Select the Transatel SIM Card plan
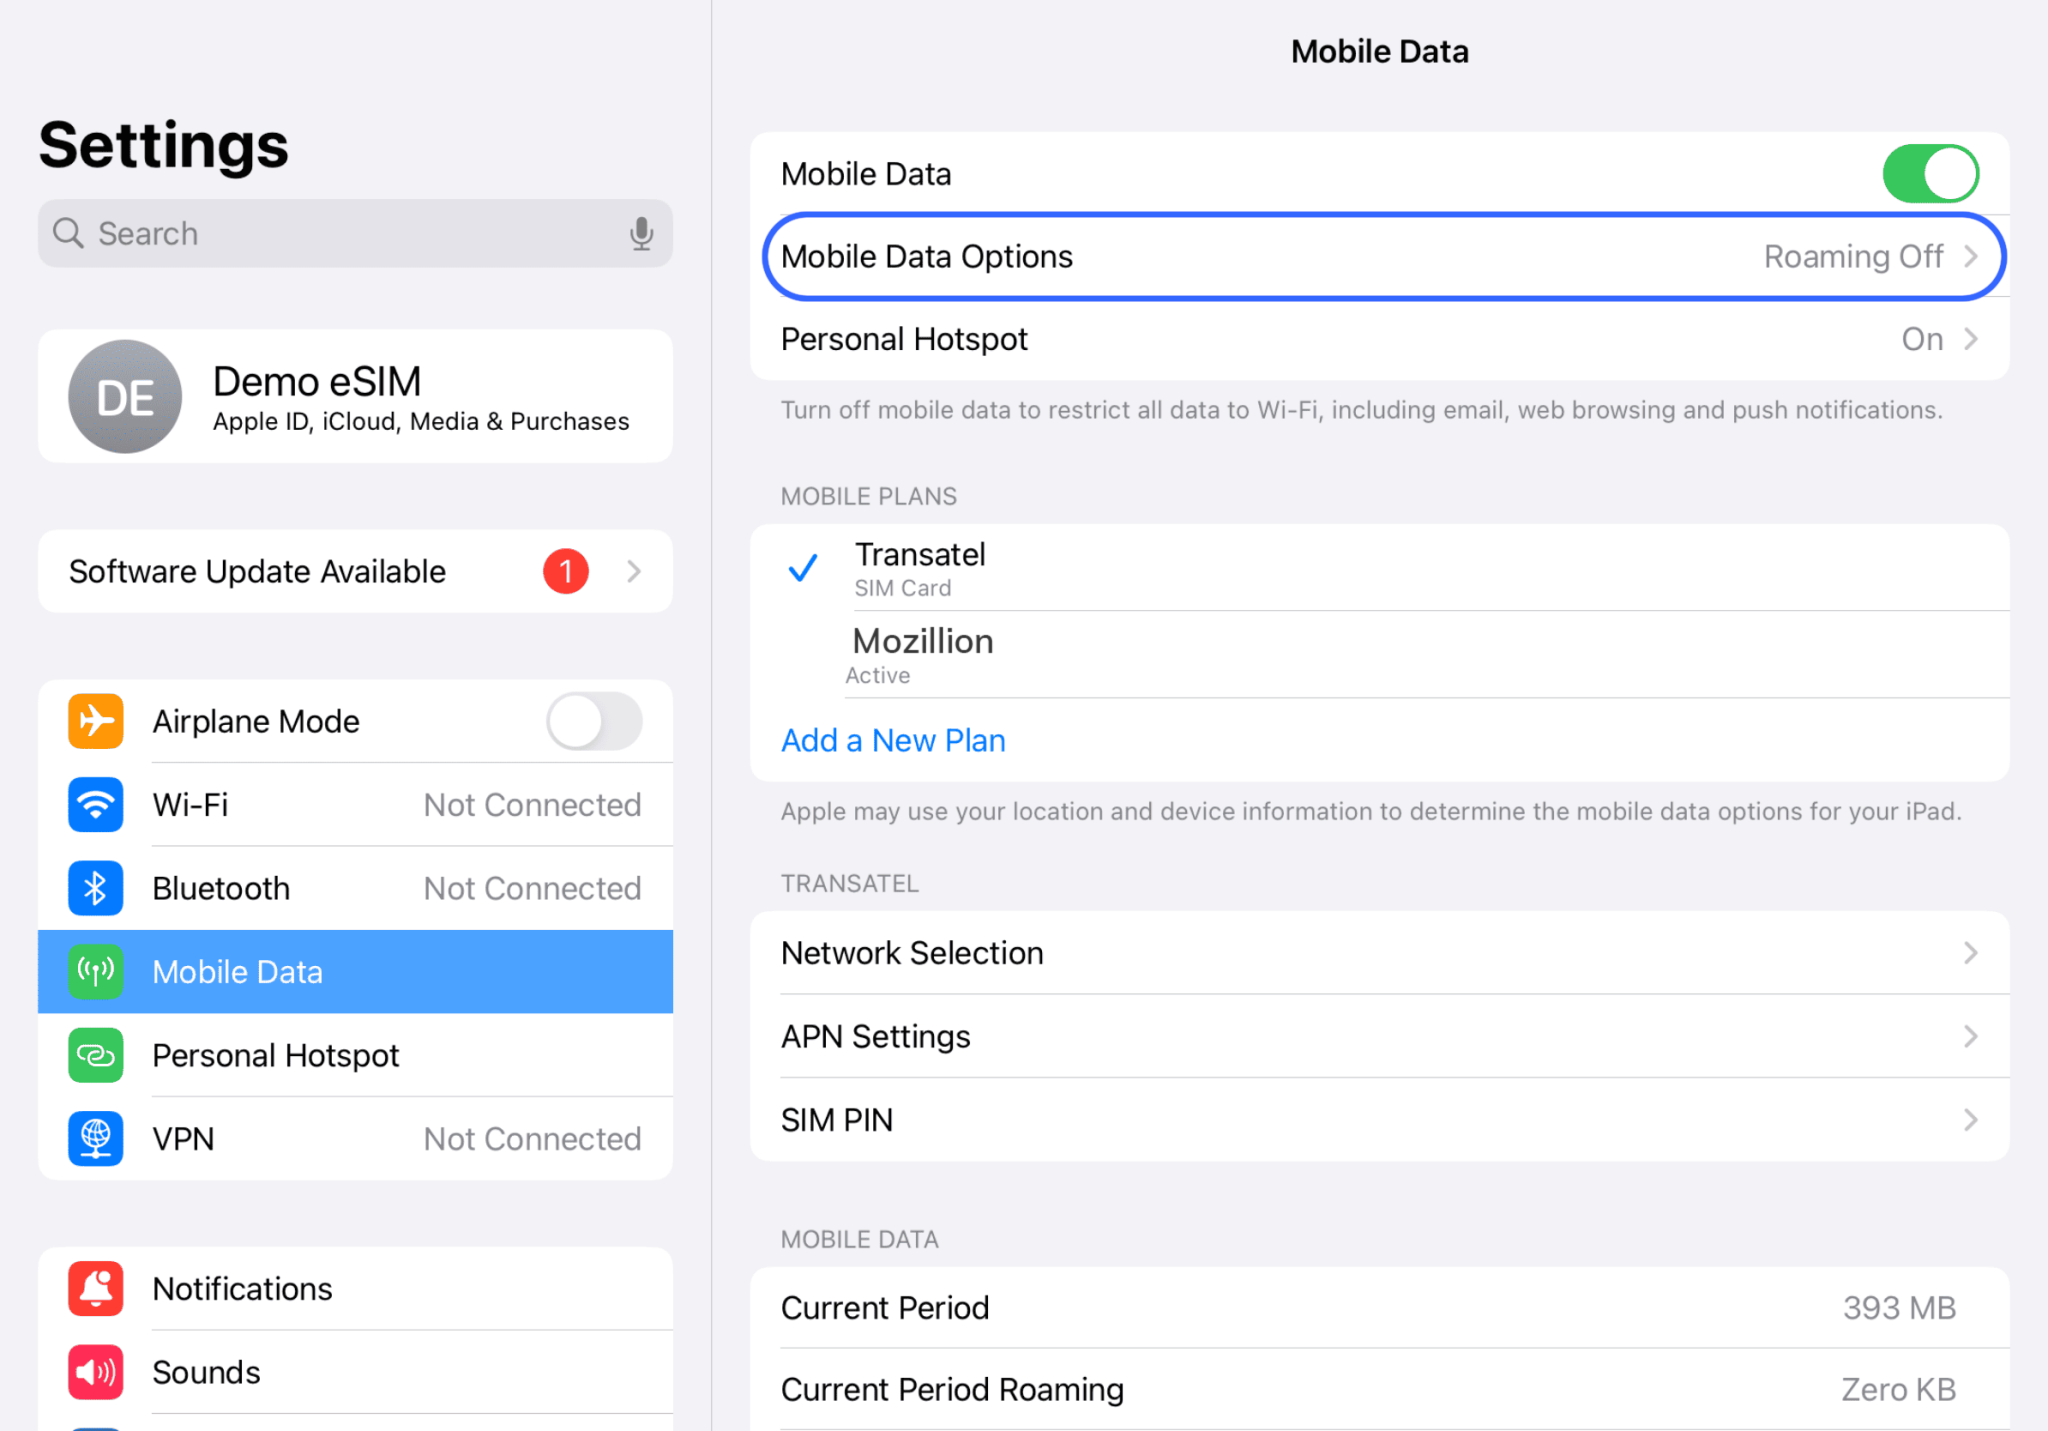This screenshot has height=1431, width=2048. click(x=920, y=568)
